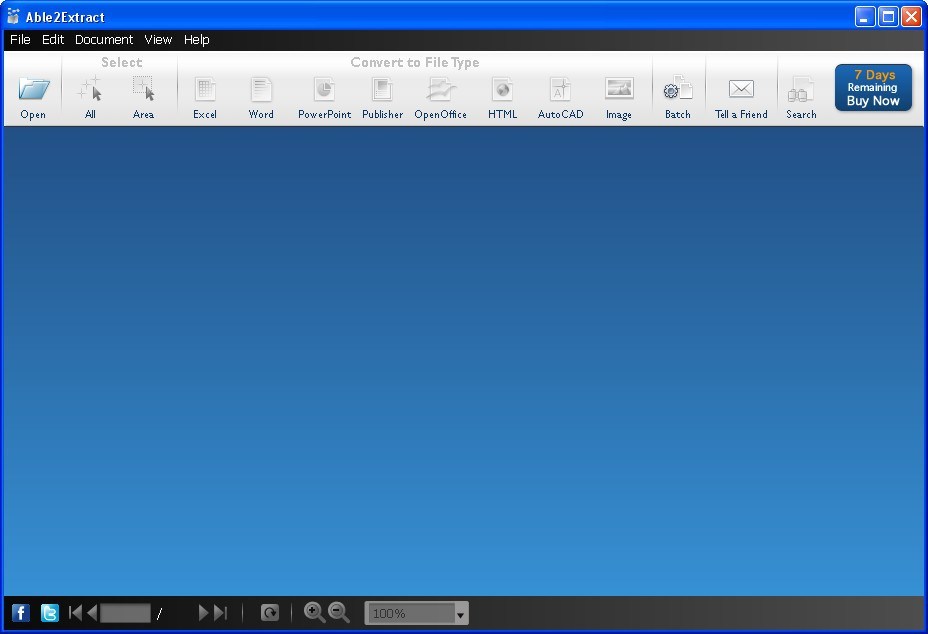Convert to PowerPoint format
928x634 pixels.
click(324, 95)
